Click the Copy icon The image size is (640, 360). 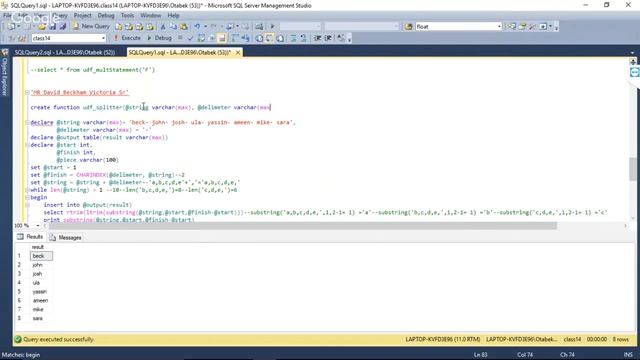pyautogui.click(x=173, y=27)
